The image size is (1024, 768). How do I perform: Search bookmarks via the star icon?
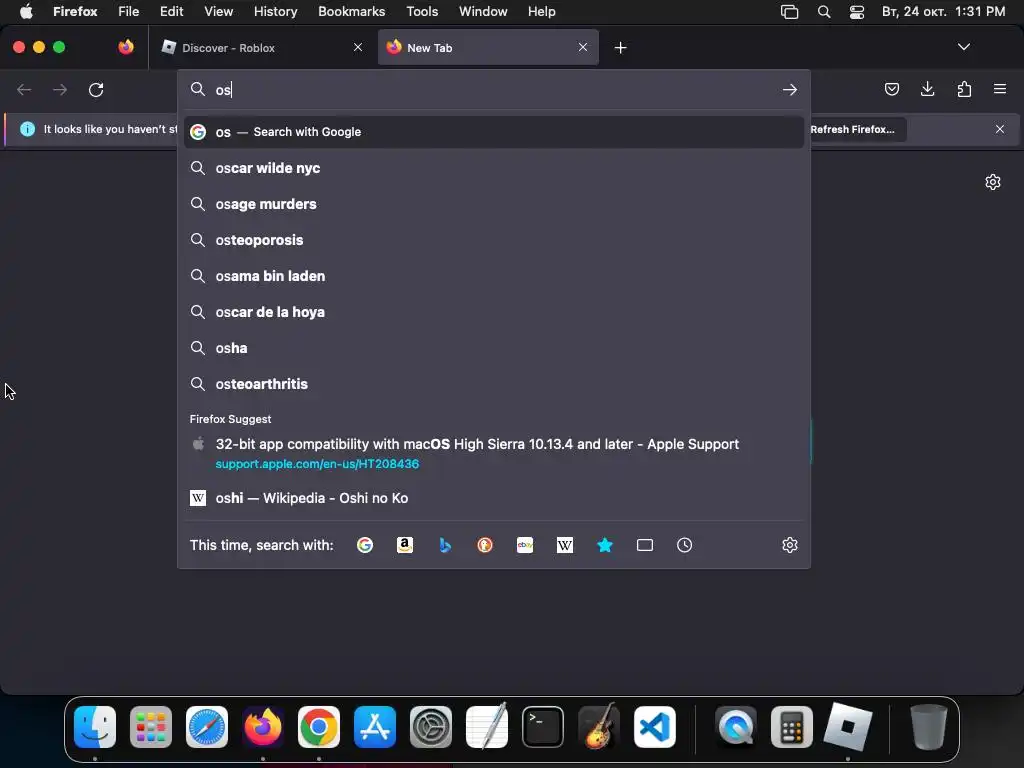(605, 545)
